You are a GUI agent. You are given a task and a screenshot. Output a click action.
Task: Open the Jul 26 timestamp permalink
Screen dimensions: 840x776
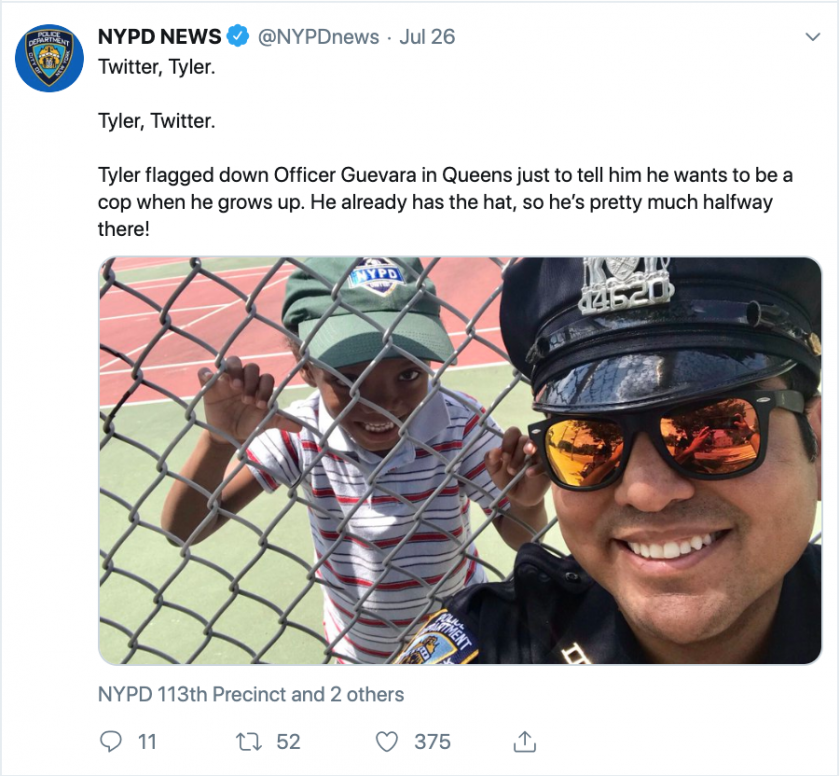[427, 37]
